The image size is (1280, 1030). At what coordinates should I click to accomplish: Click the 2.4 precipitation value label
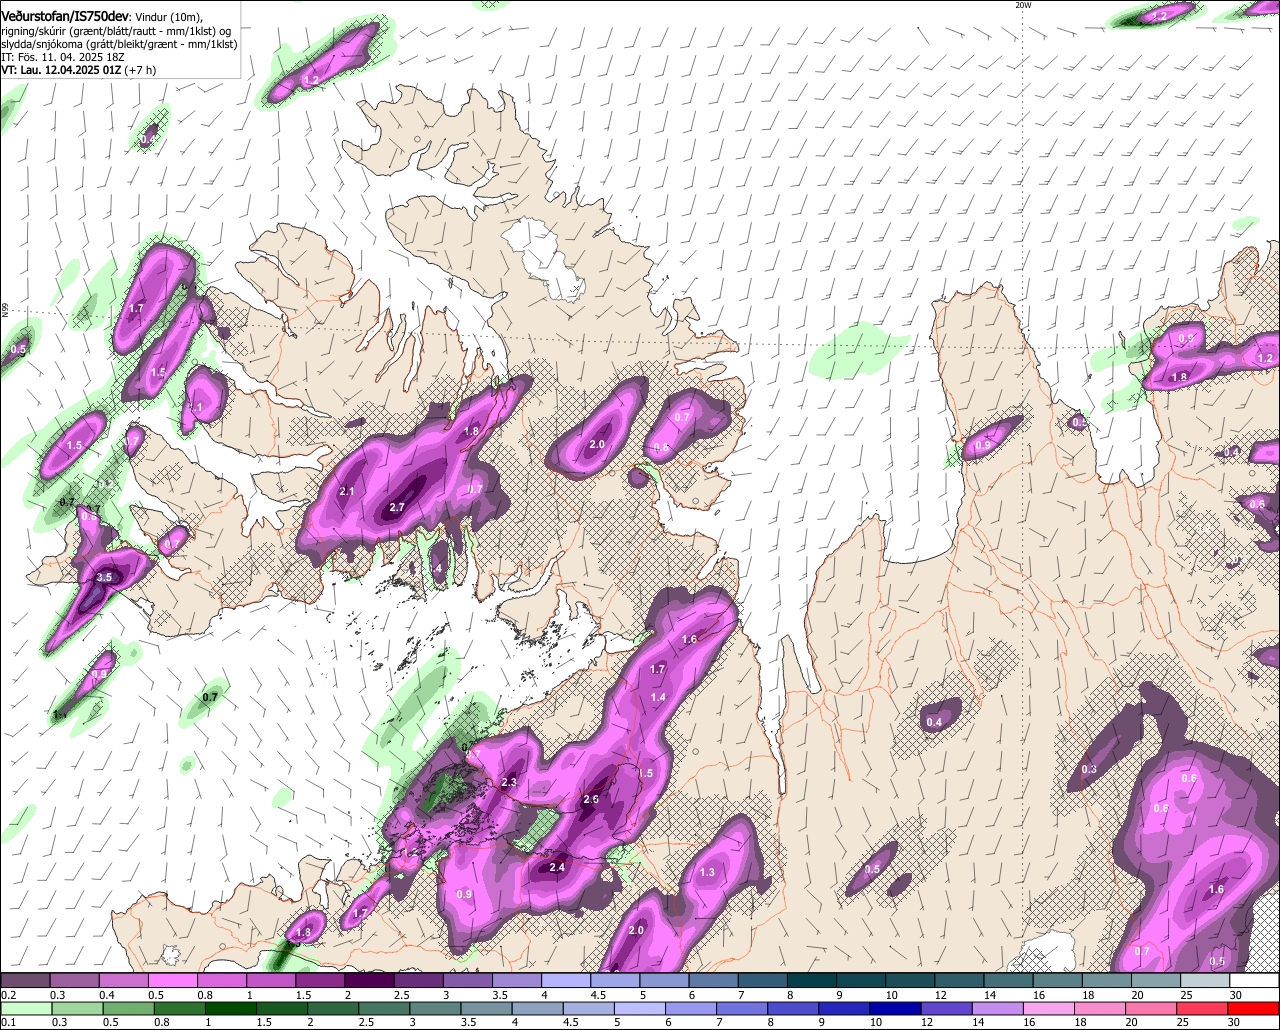(558, 867)
